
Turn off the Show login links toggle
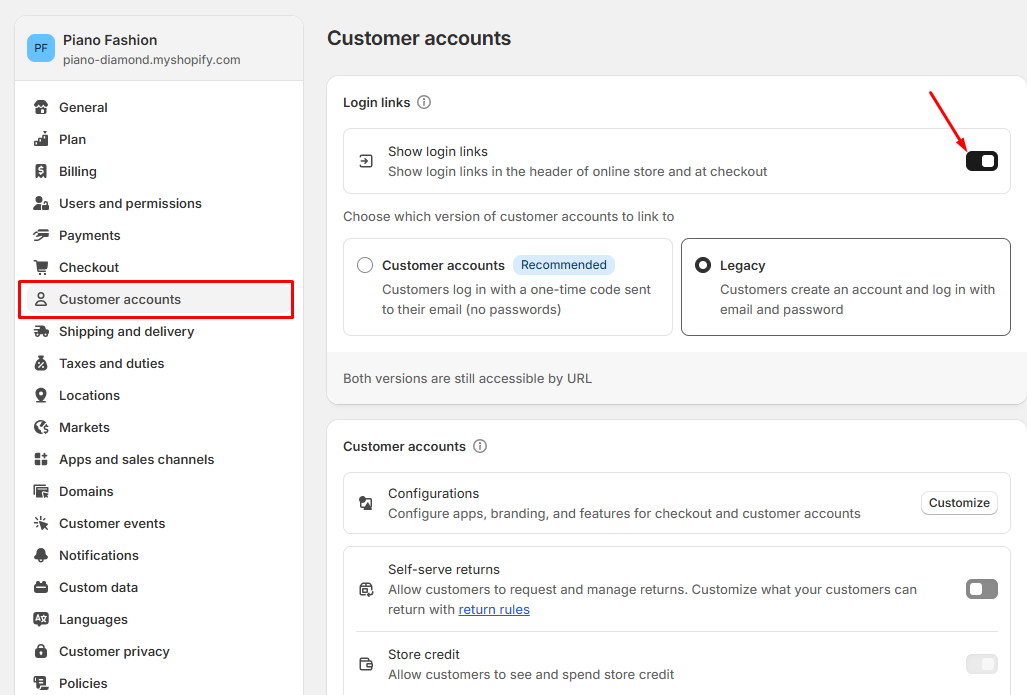point(981,161)
